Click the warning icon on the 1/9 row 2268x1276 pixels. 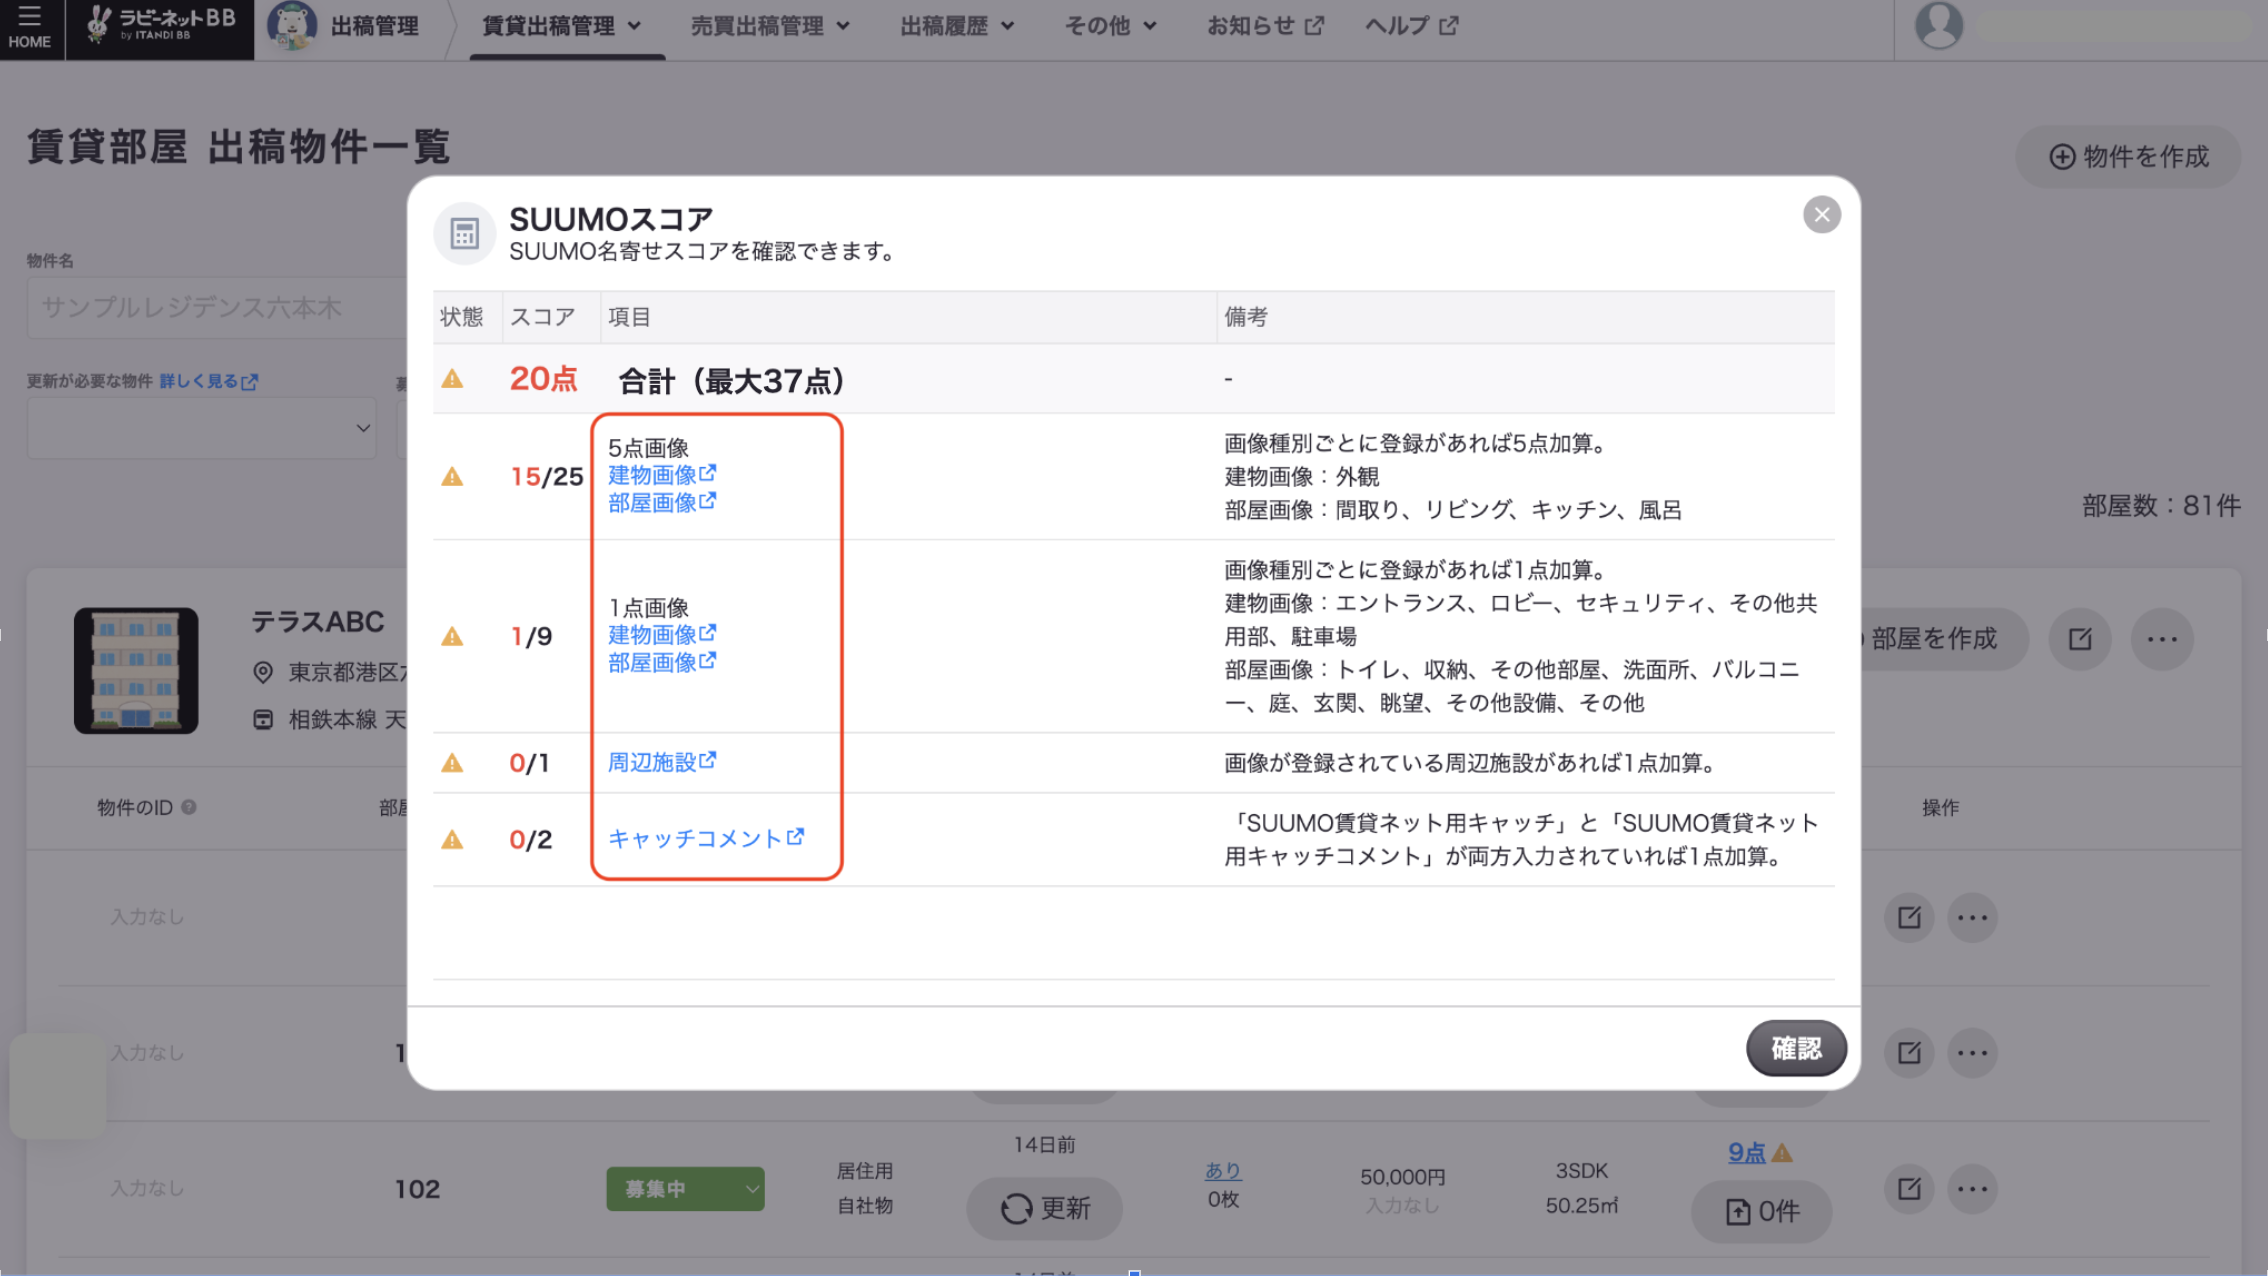pyautogui.click(x=453, y=637)
